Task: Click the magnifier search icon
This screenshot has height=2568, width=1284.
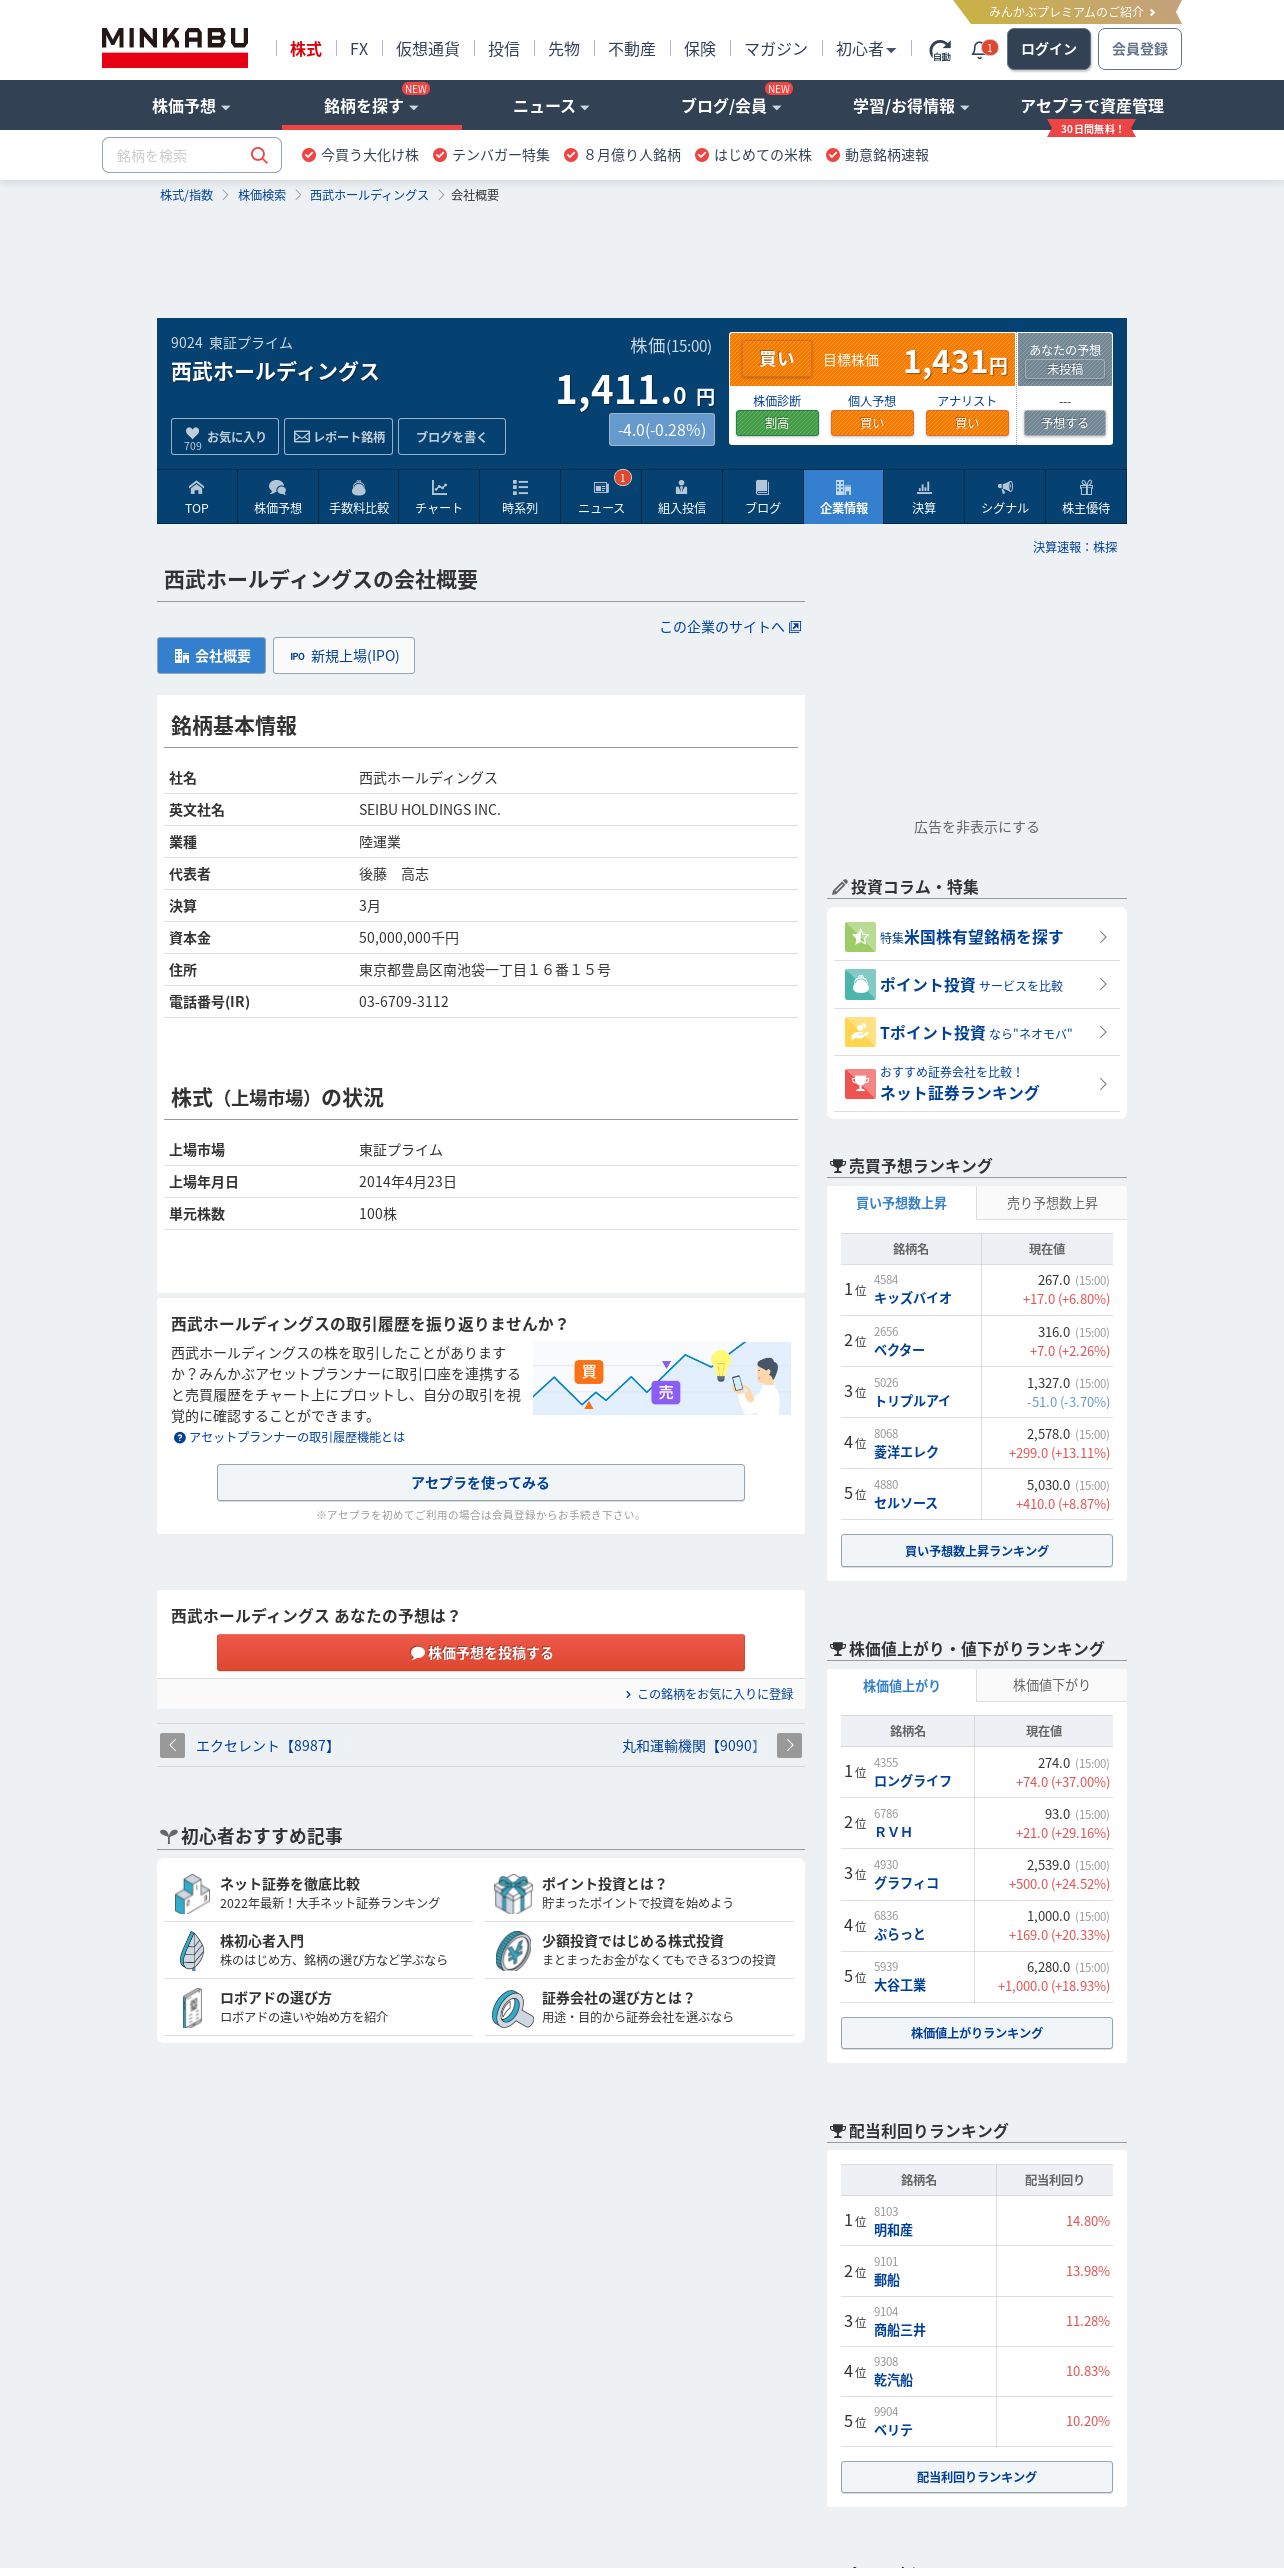Action: [259, 155]
